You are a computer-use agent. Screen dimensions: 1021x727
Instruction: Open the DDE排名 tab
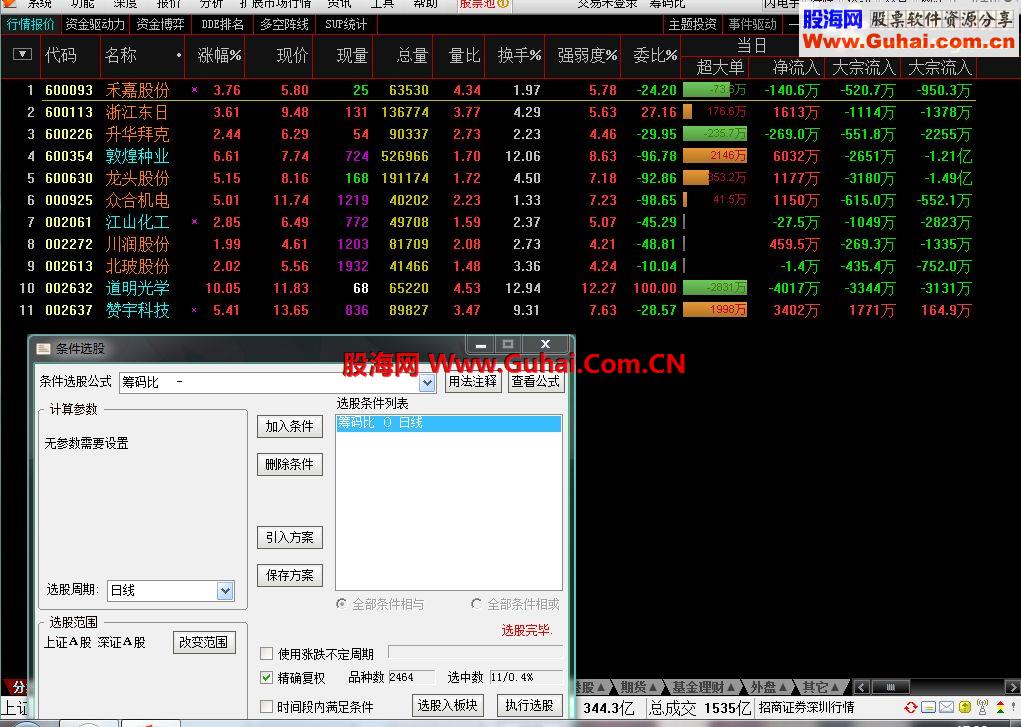click(x=222, y=24)
